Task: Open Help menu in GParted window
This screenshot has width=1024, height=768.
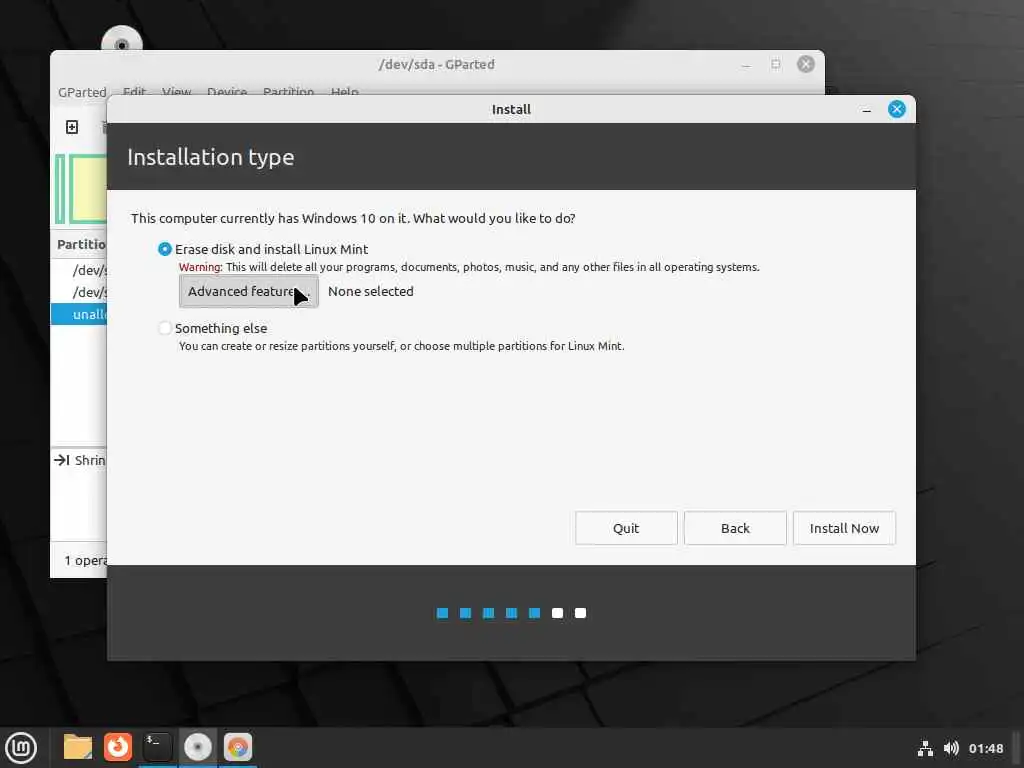Action: [x=344, y=92]
